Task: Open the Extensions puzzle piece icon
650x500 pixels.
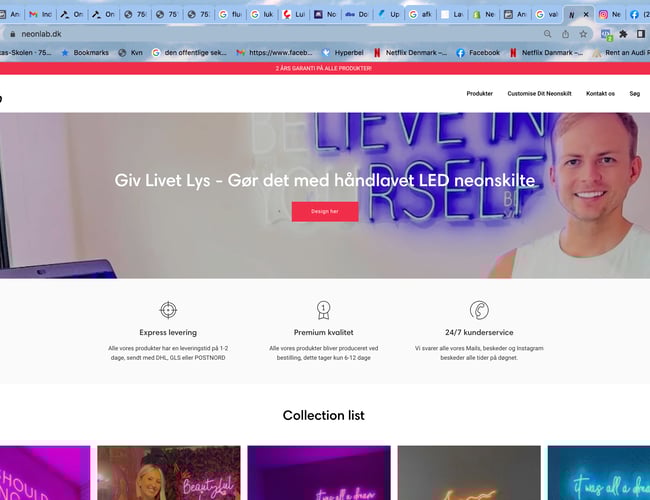Action: pos(623,34)
